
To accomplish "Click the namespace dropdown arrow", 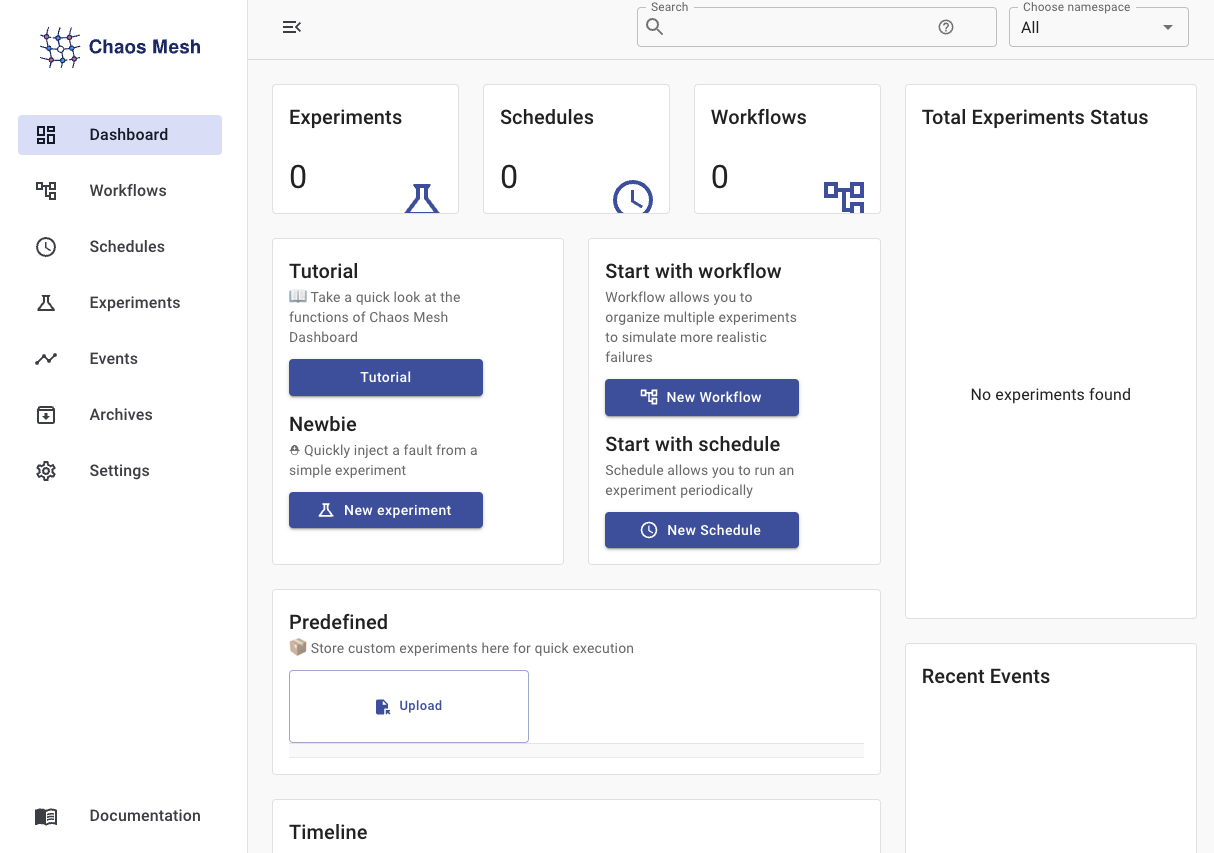I will tap(1167, 28).
